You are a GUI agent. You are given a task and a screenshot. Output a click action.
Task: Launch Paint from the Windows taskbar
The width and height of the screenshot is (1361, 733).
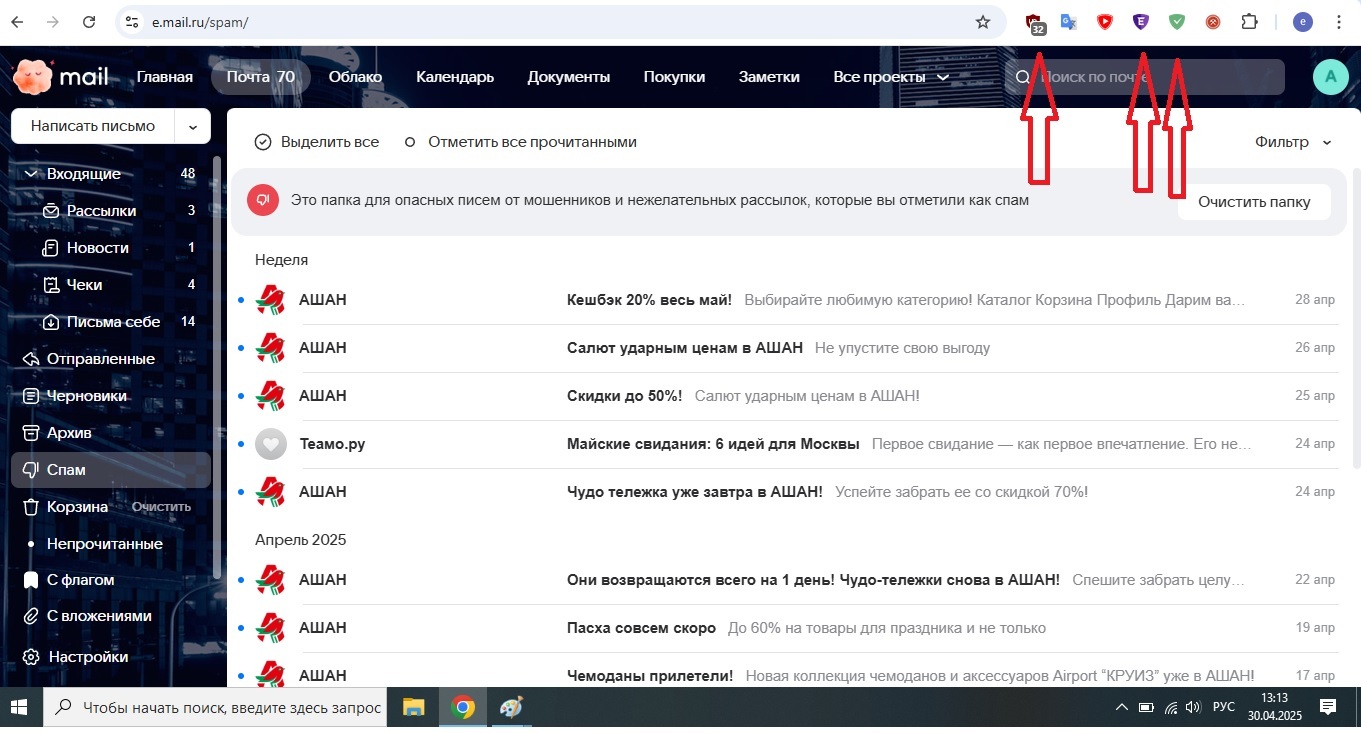click(x=511, y=708)
